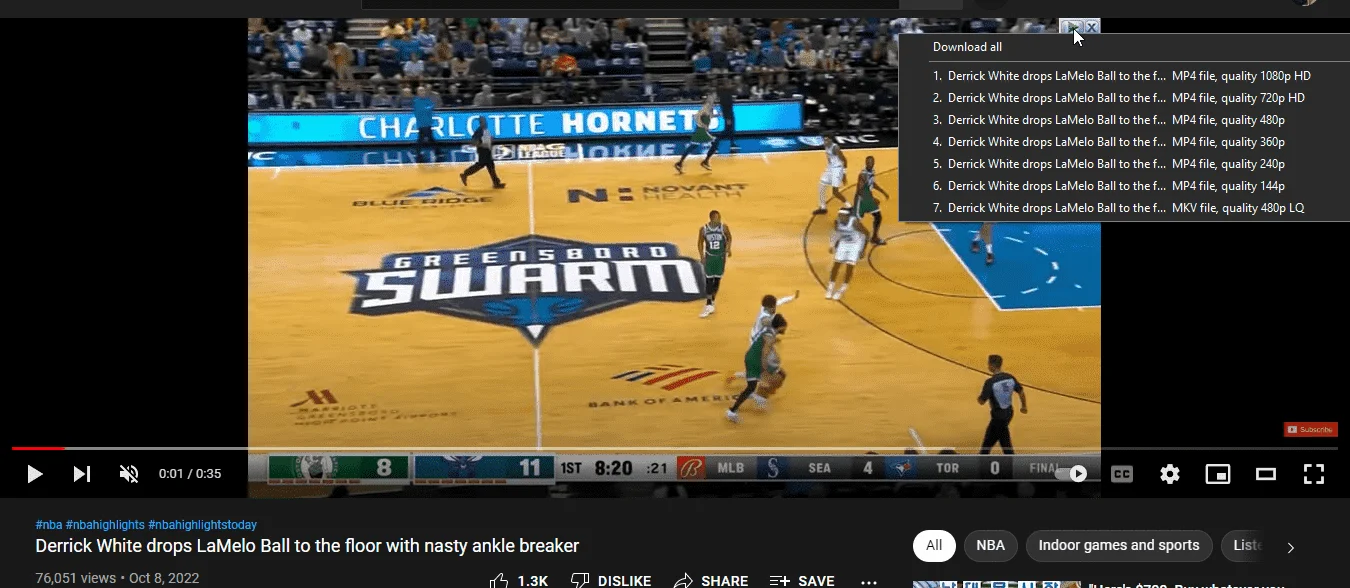The image size is (1350, 588).
Task: Enable theater mode with the rectangle icon
Action: pyautogui.click(x=1266, y=474)
